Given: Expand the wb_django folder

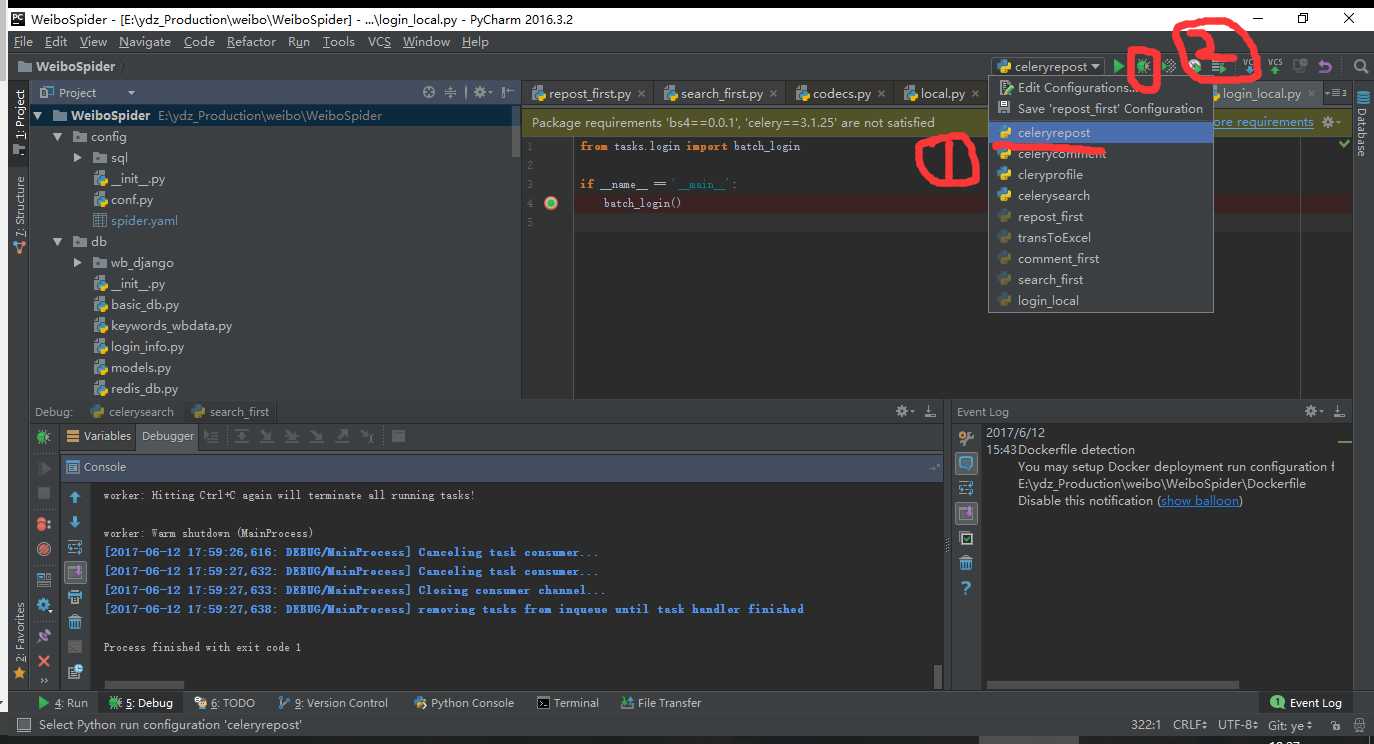Looking at the screenshot, I should (x=78, y=263).
